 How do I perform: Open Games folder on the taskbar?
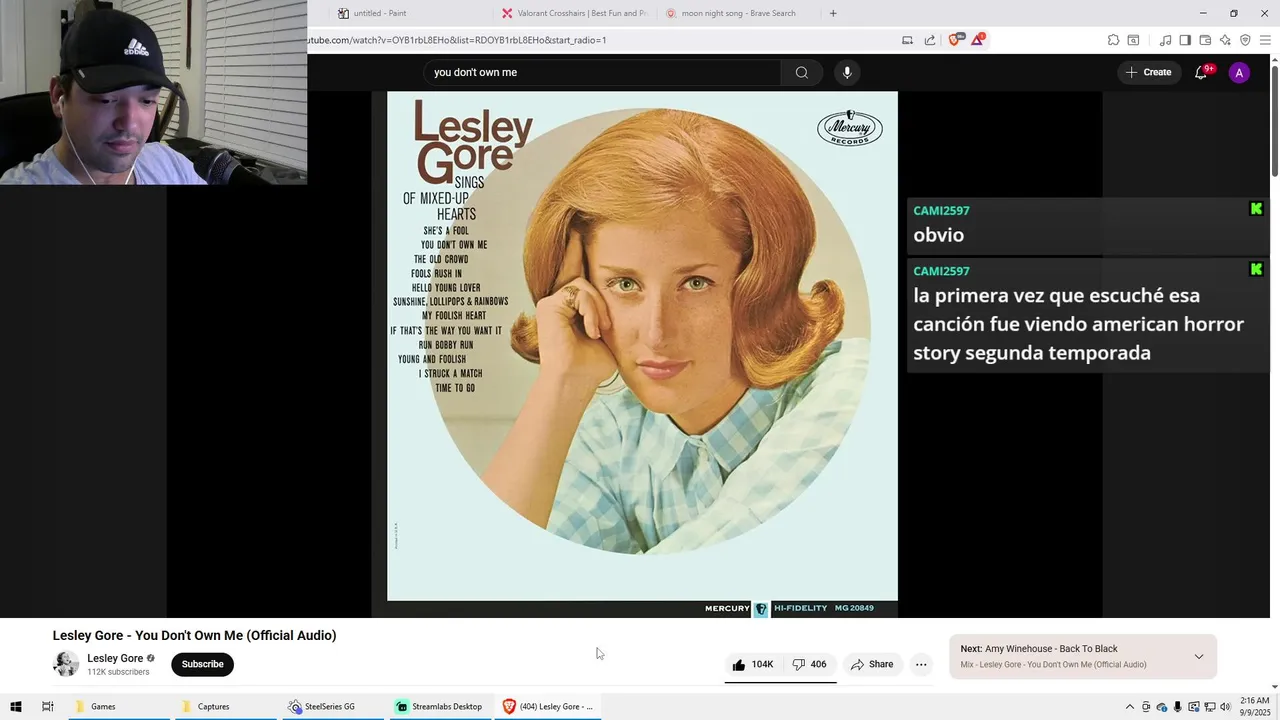tap(118, 706)
